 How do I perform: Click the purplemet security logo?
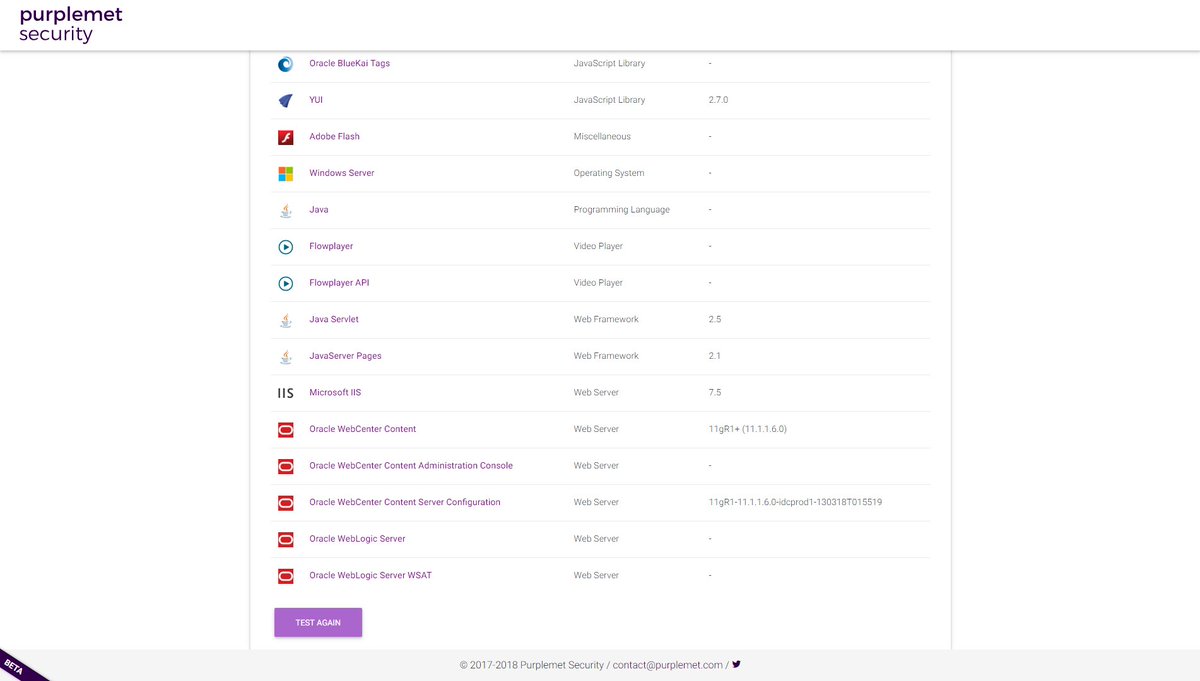click(71, 25)
